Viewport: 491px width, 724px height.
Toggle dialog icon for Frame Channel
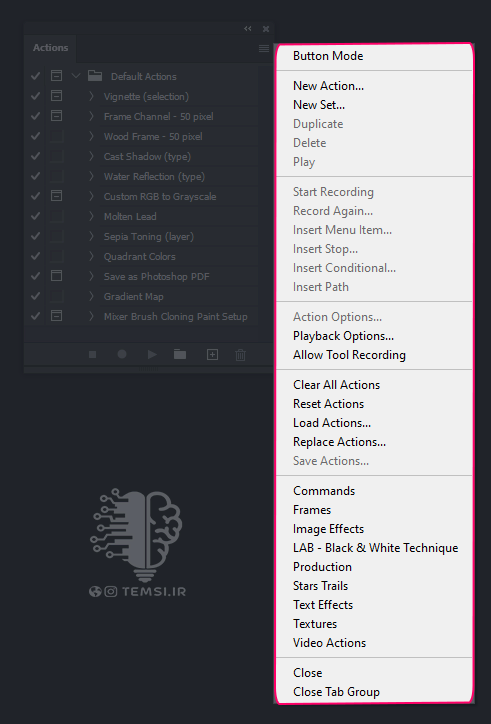click(x=56, y=116)
